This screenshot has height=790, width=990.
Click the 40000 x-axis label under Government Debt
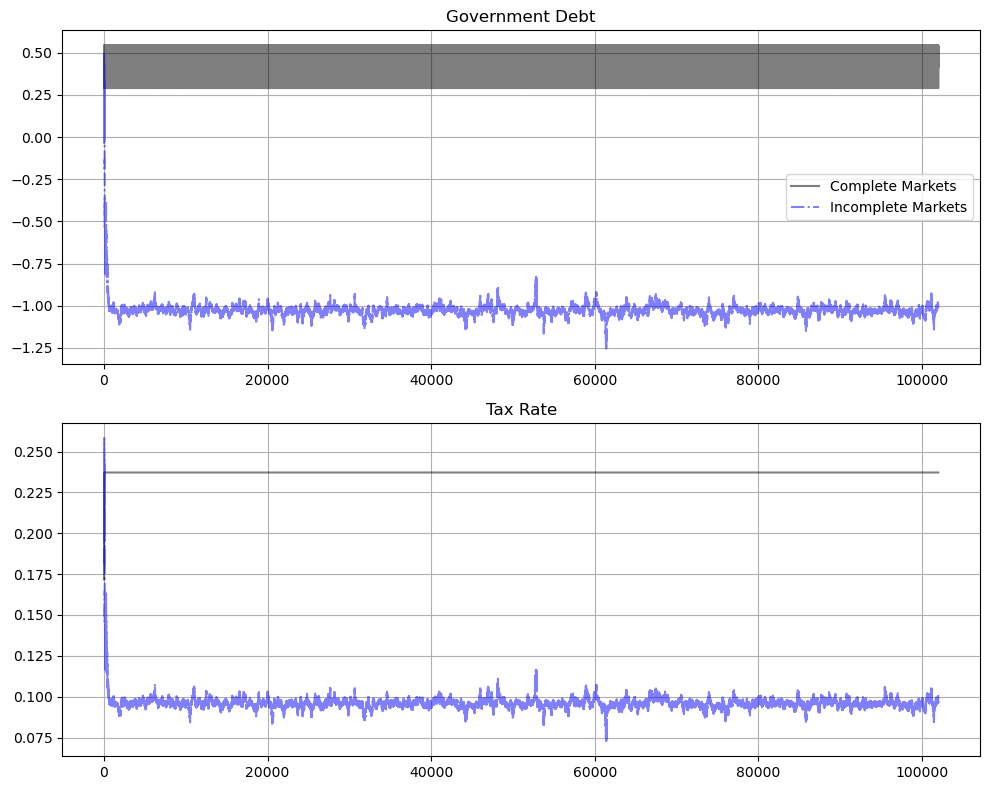click(431, 380)
